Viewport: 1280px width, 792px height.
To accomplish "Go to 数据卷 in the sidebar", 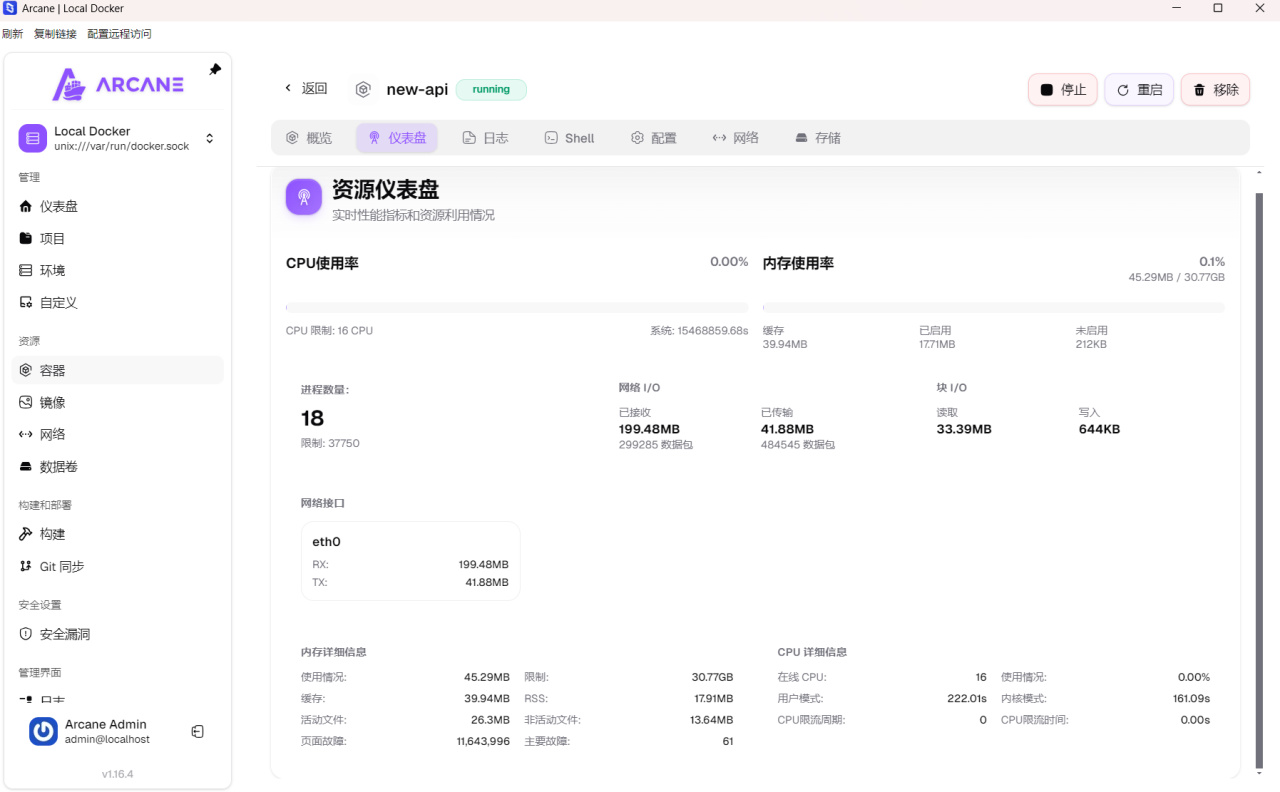I will [x=118, y=466].
